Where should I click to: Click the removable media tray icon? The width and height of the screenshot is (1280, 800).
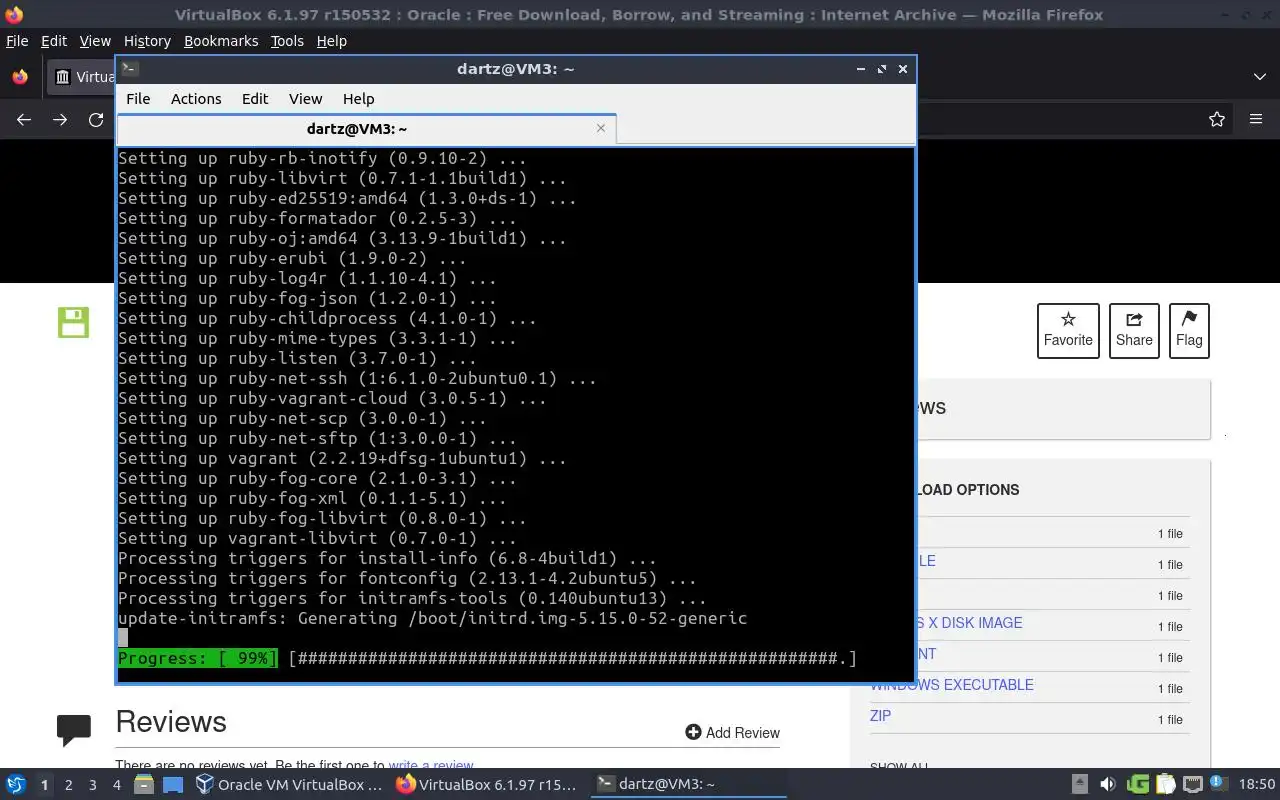point(1080,785)
